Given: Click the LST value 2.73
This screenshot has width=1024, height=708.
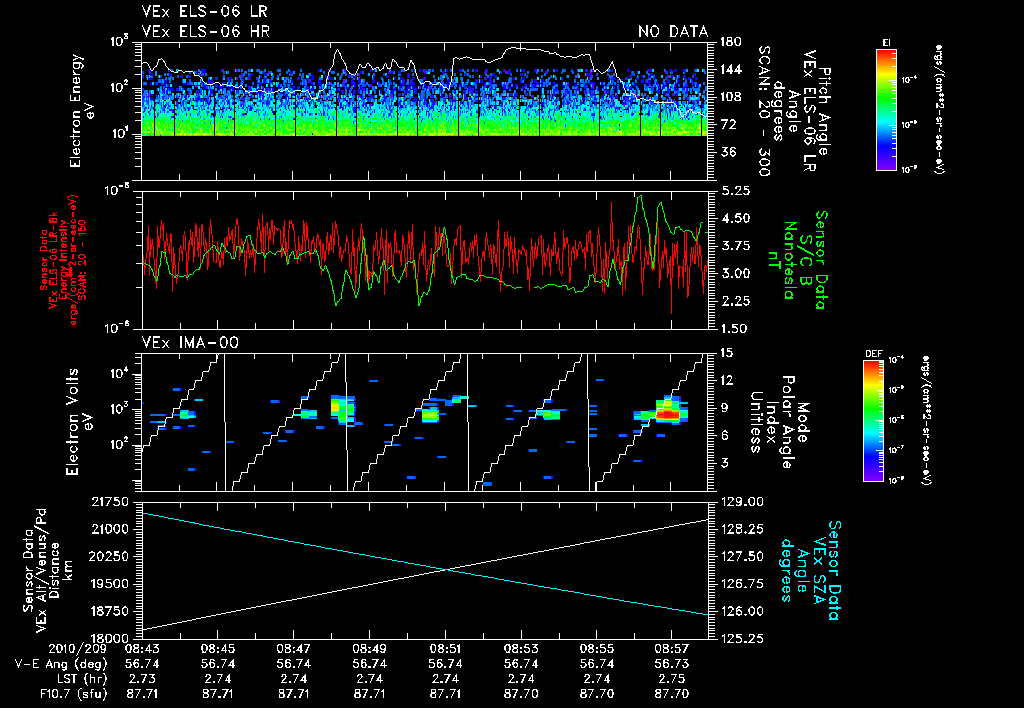Looking at the screenshot, I should coord(142,679).
